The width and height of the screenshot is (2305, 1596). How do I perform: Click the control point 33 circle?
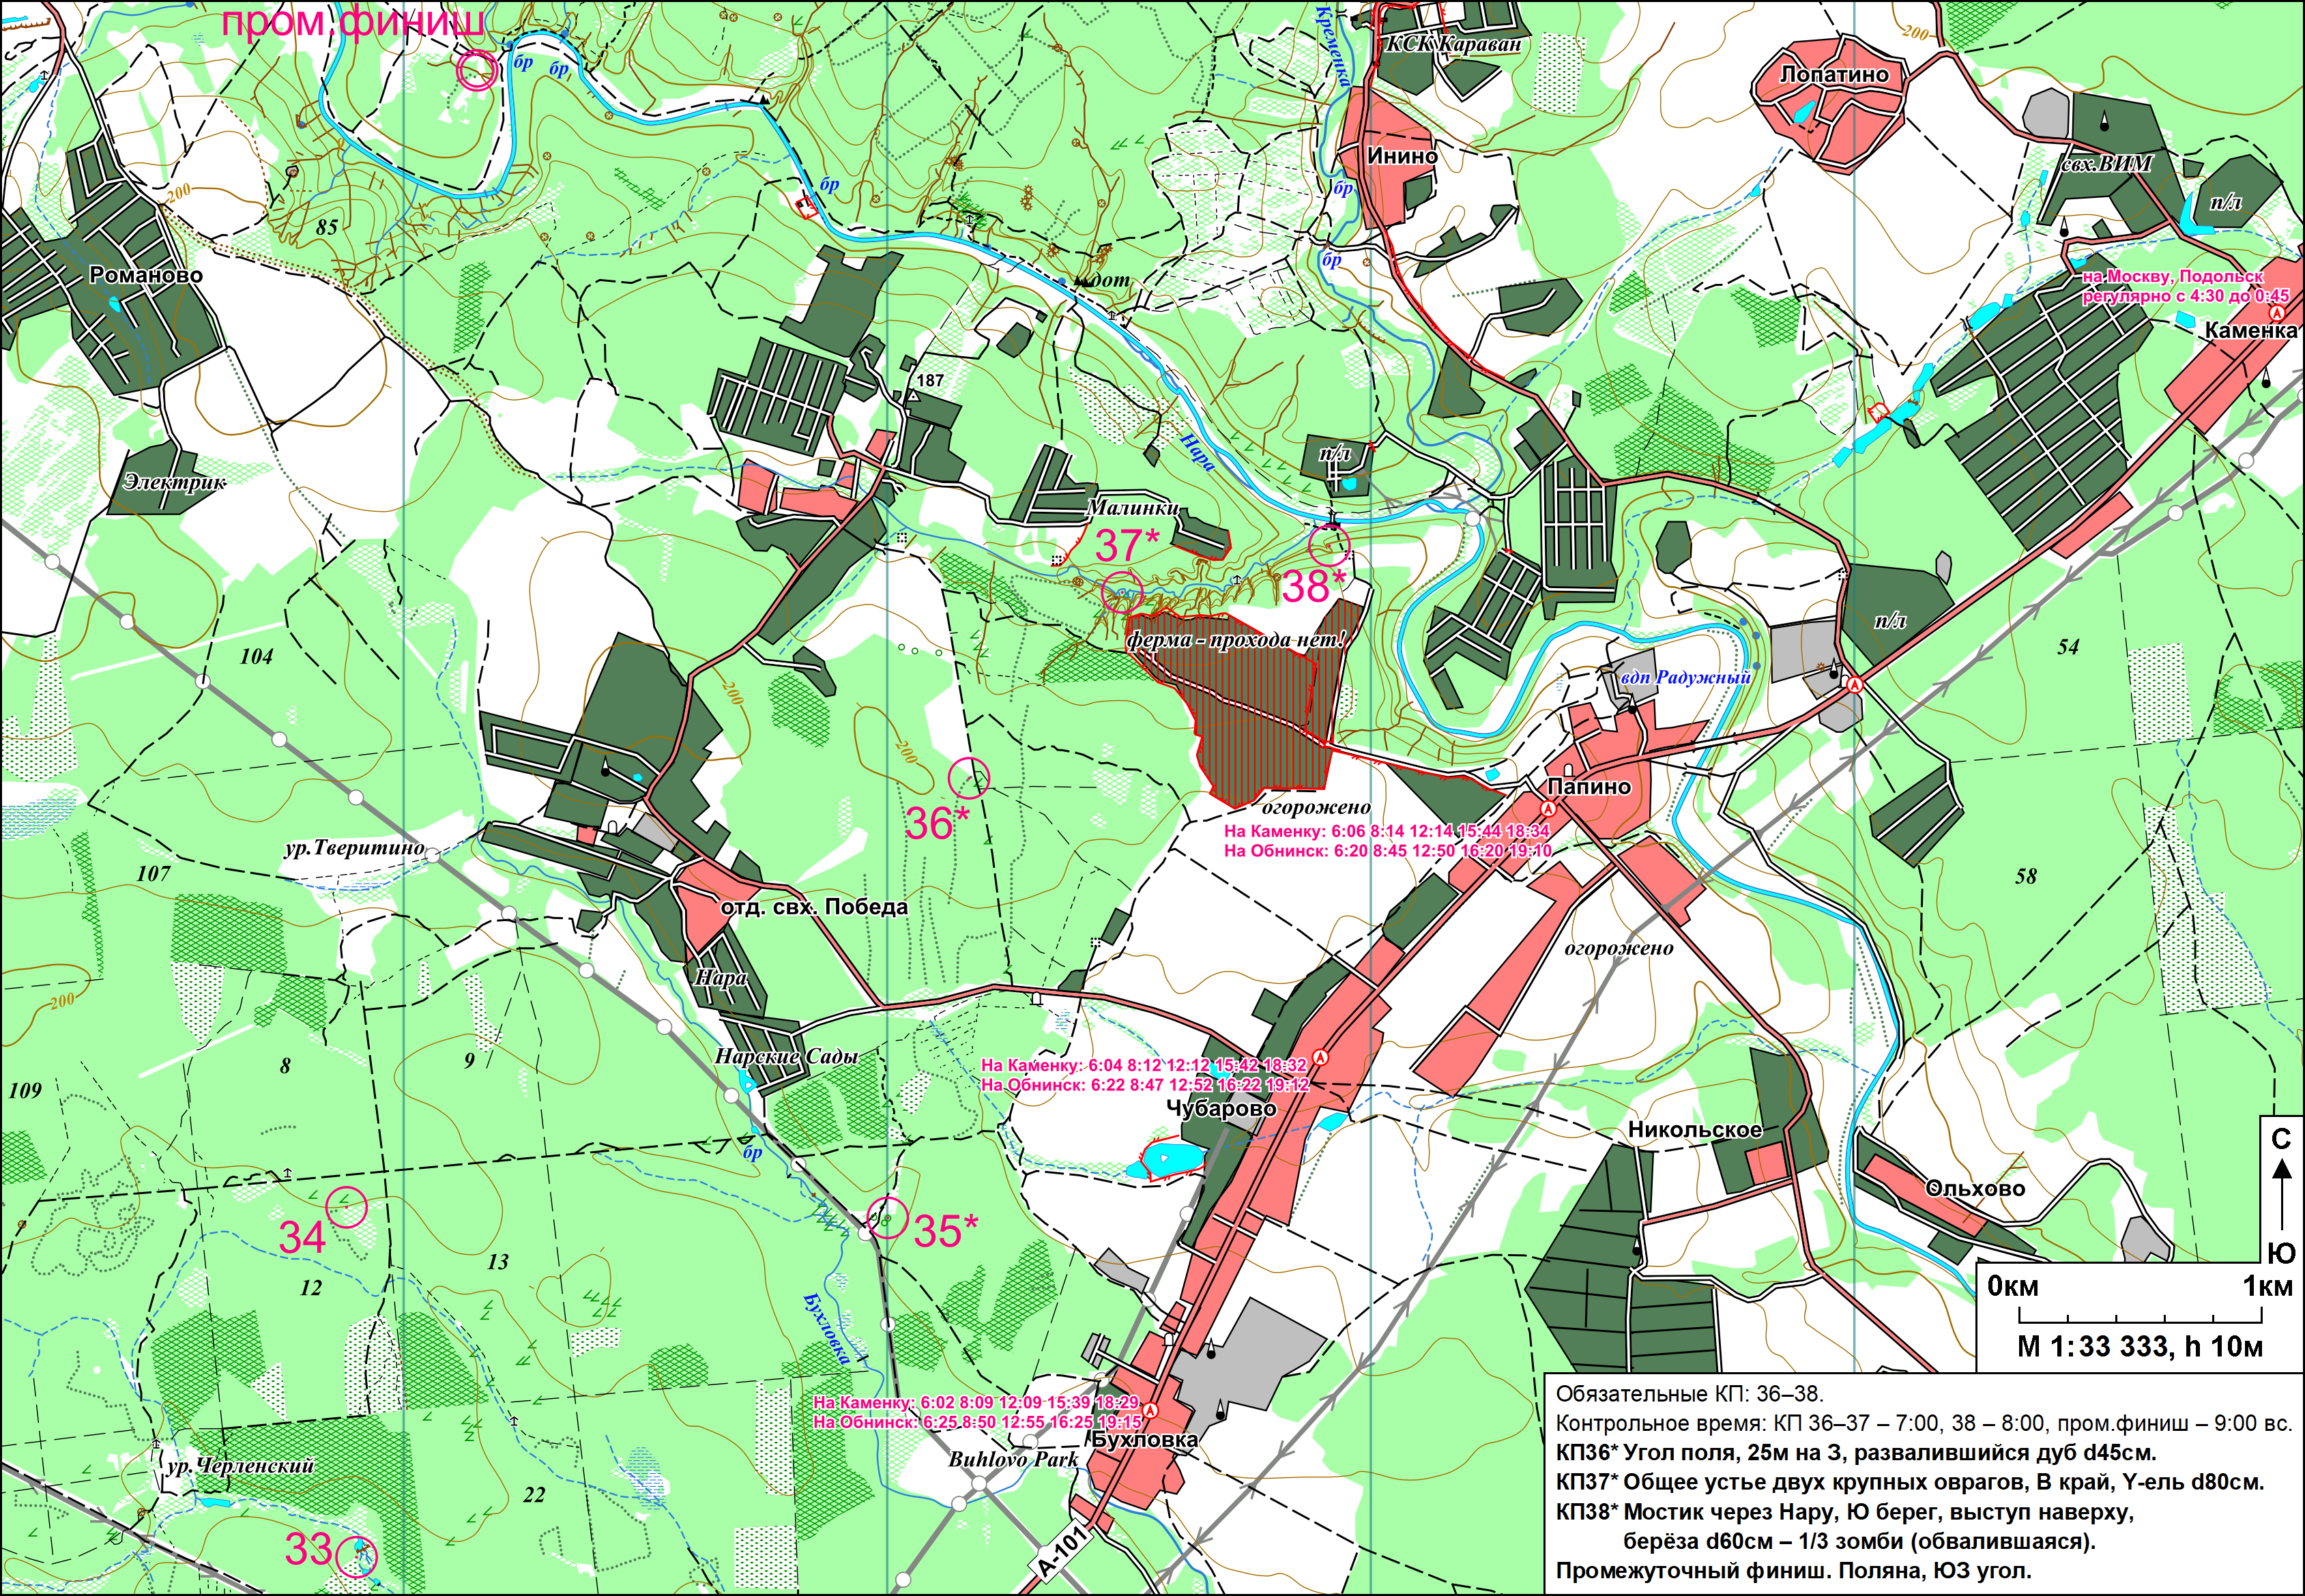(x=356, y=1556)
